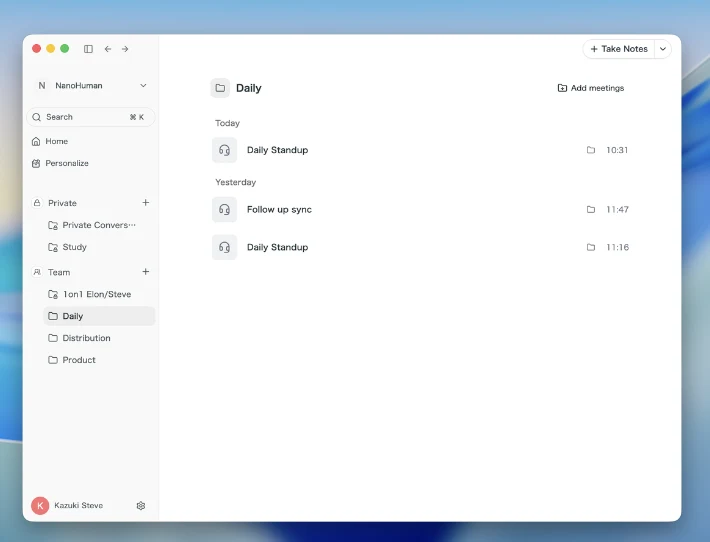The height and width of the screenshot is (542, 710).
Task: Click the folder icon beside 10:31
Action: [x=591, y=150]
